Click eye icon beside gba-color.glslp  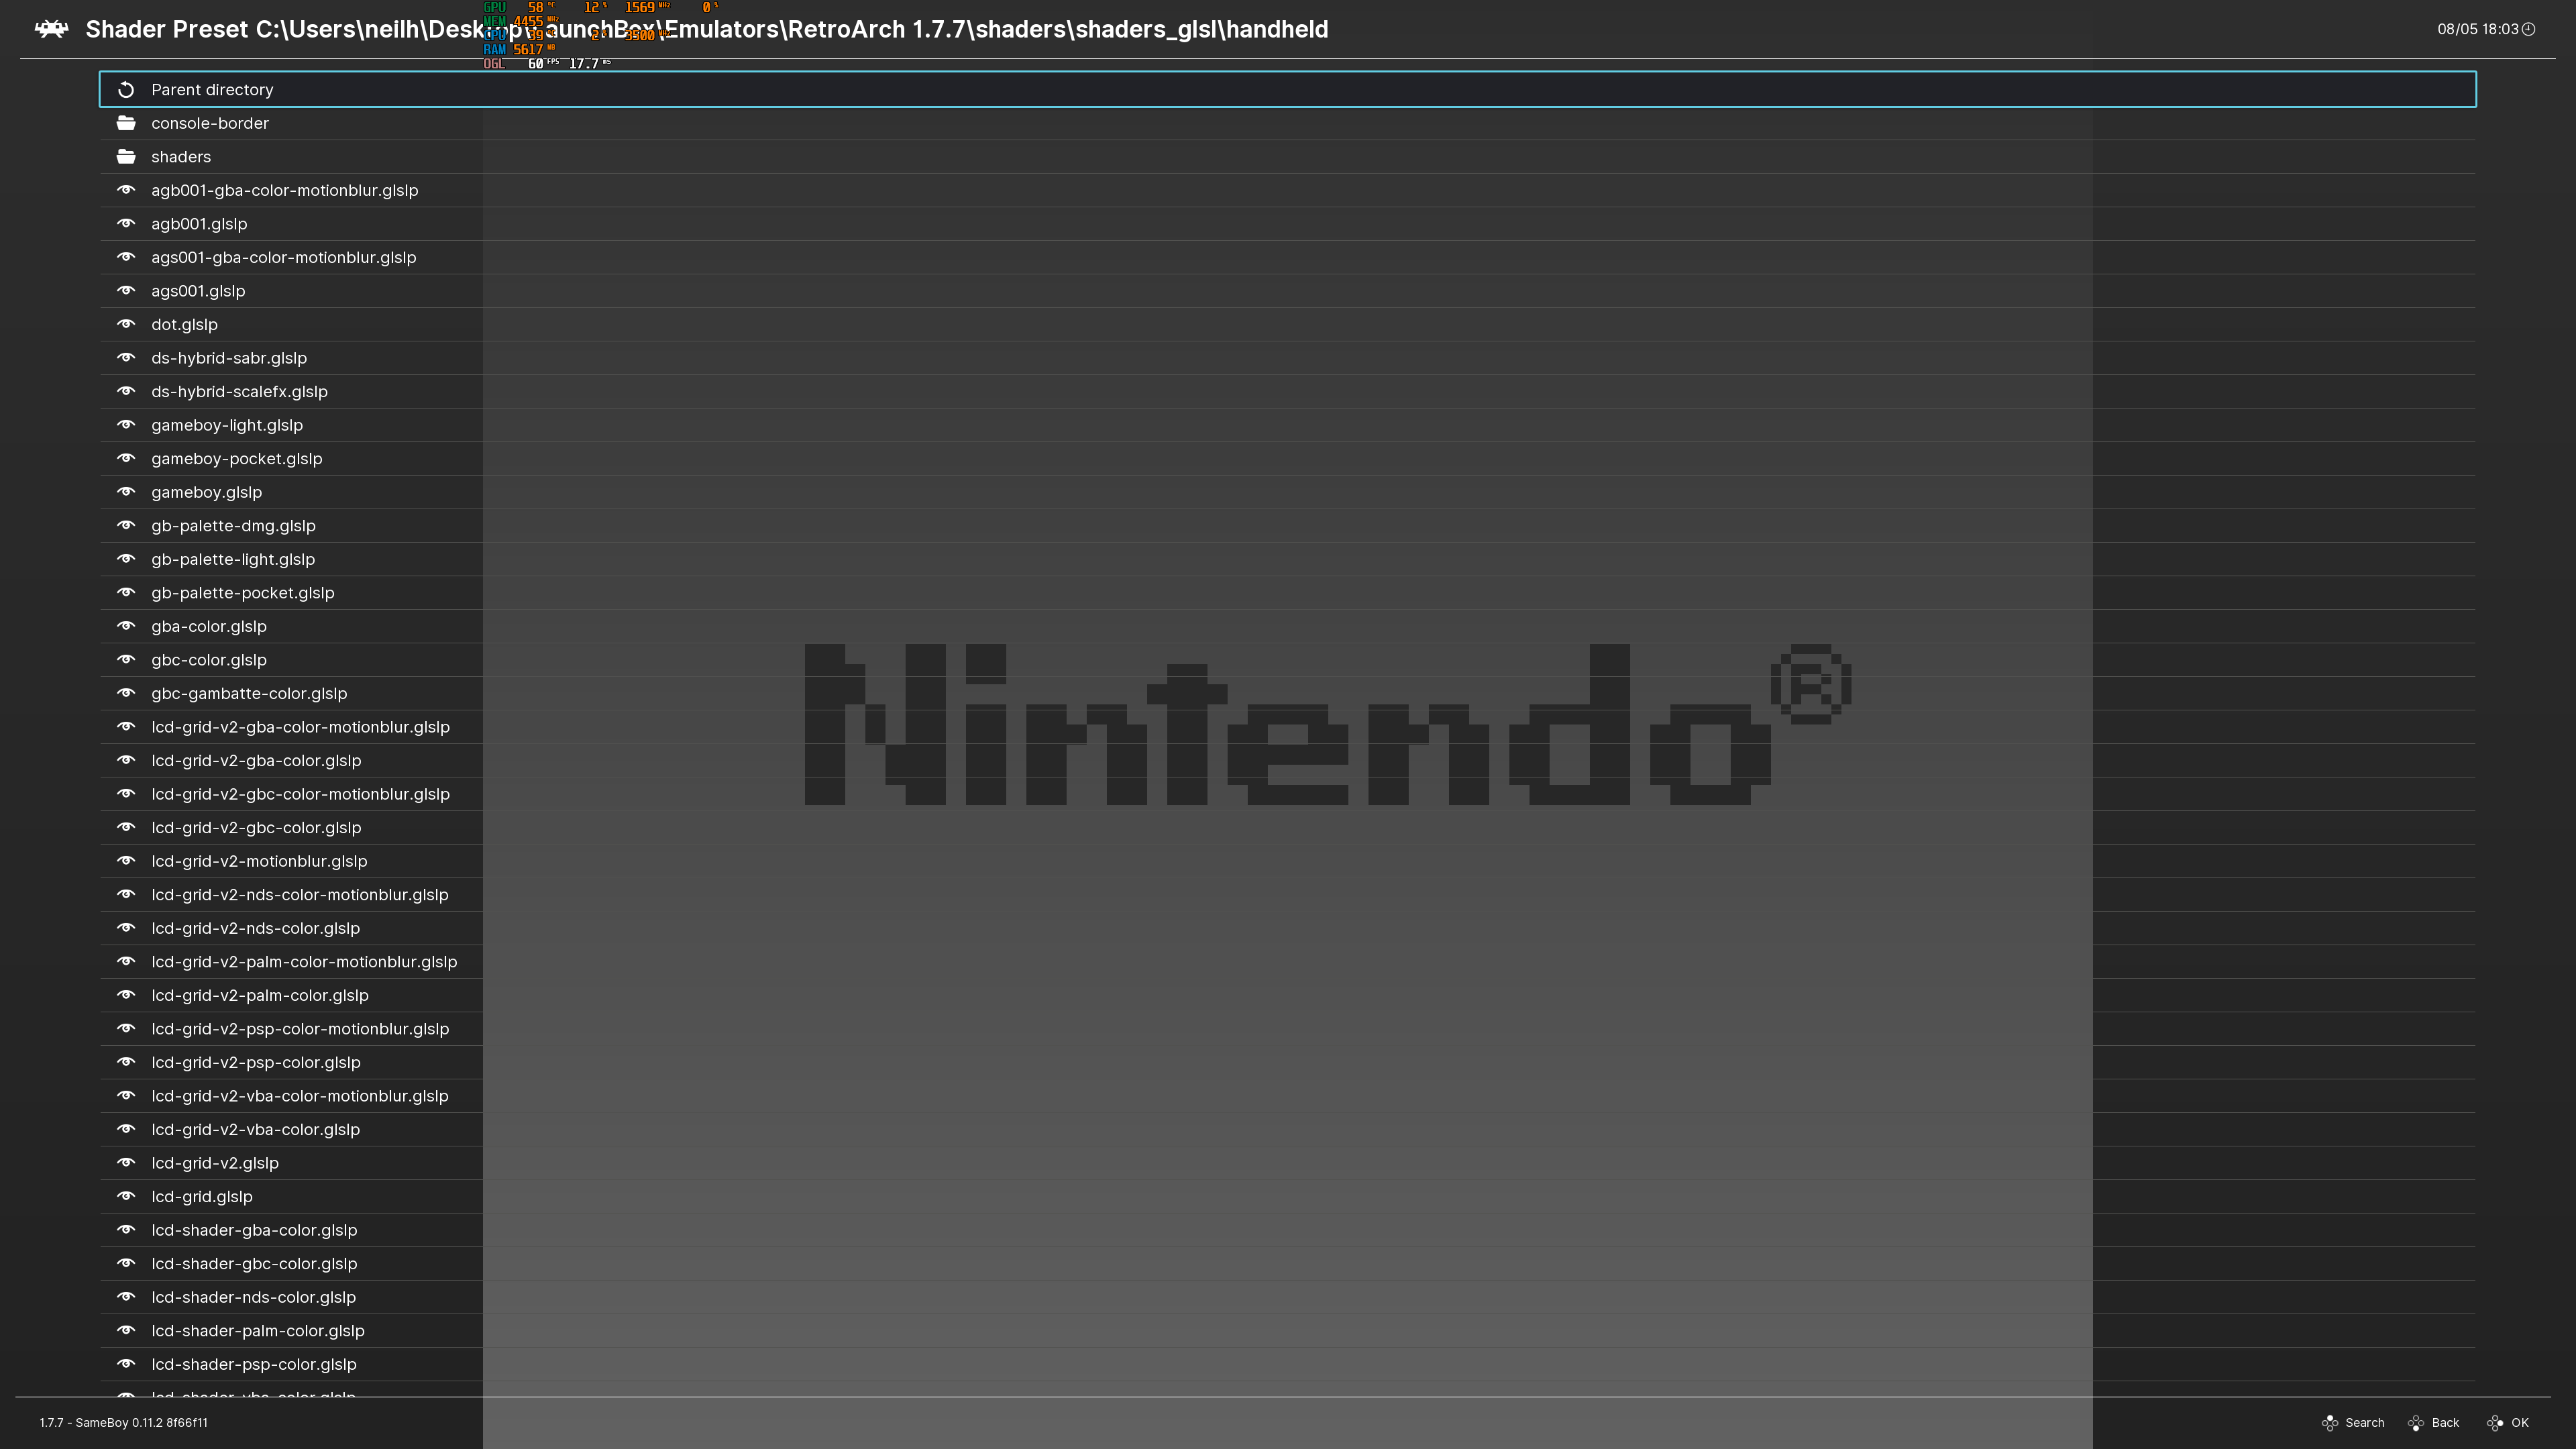(x=126, y=625)
